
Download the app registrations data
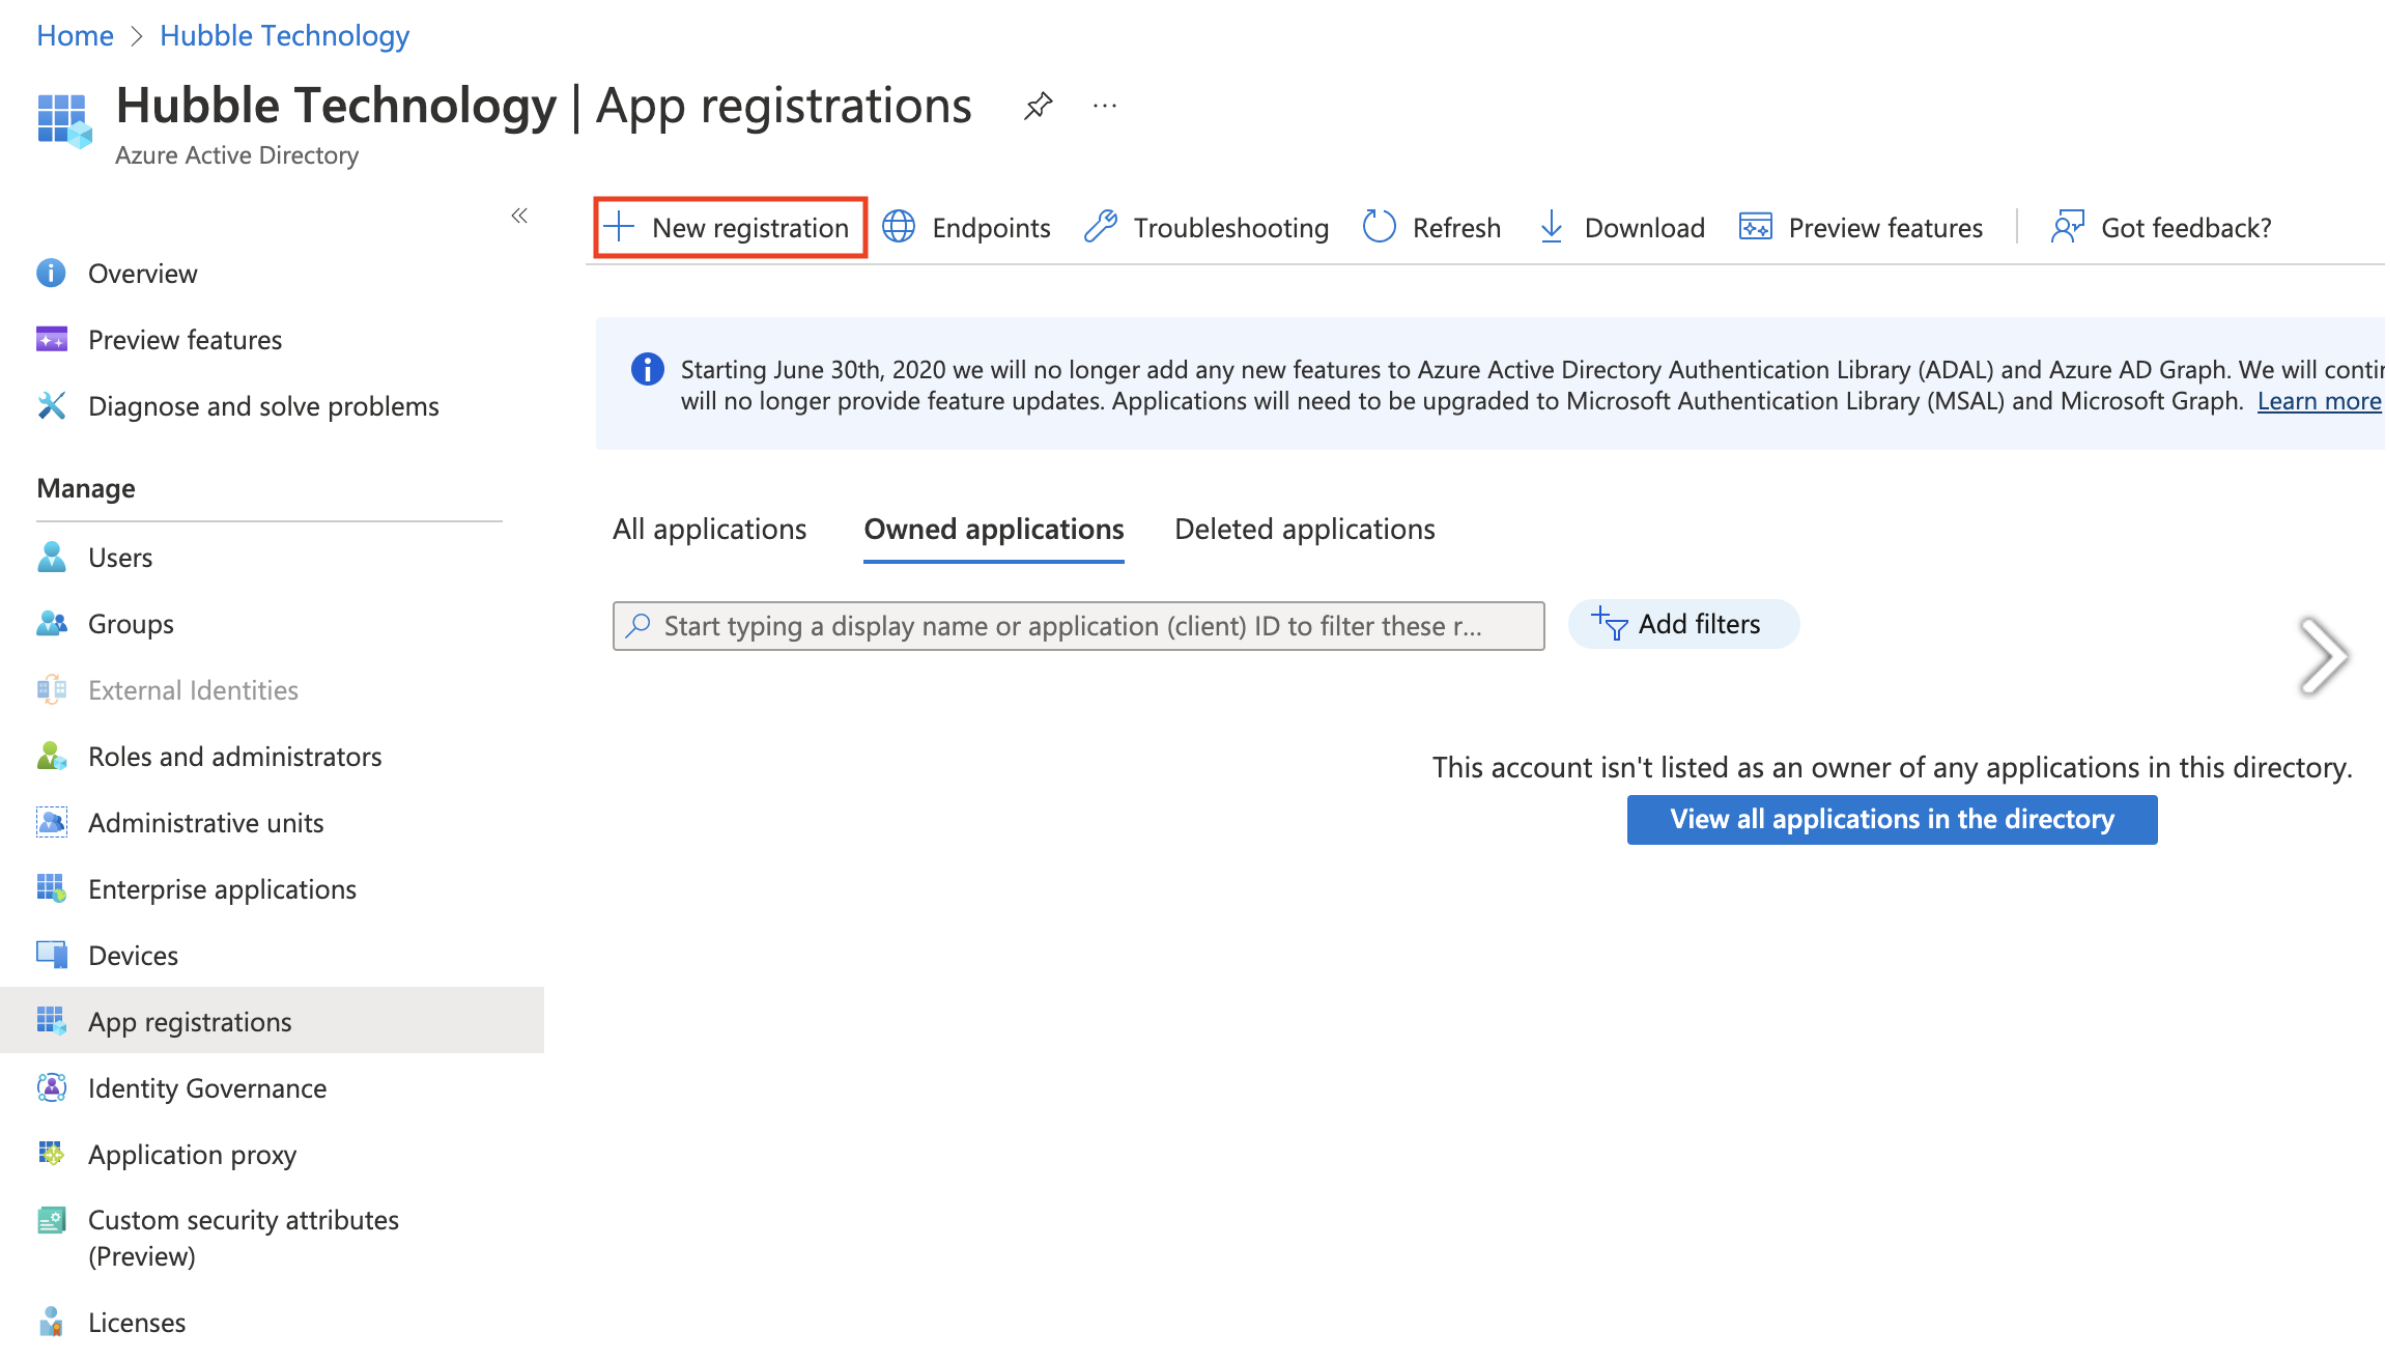coord(1551,227)
